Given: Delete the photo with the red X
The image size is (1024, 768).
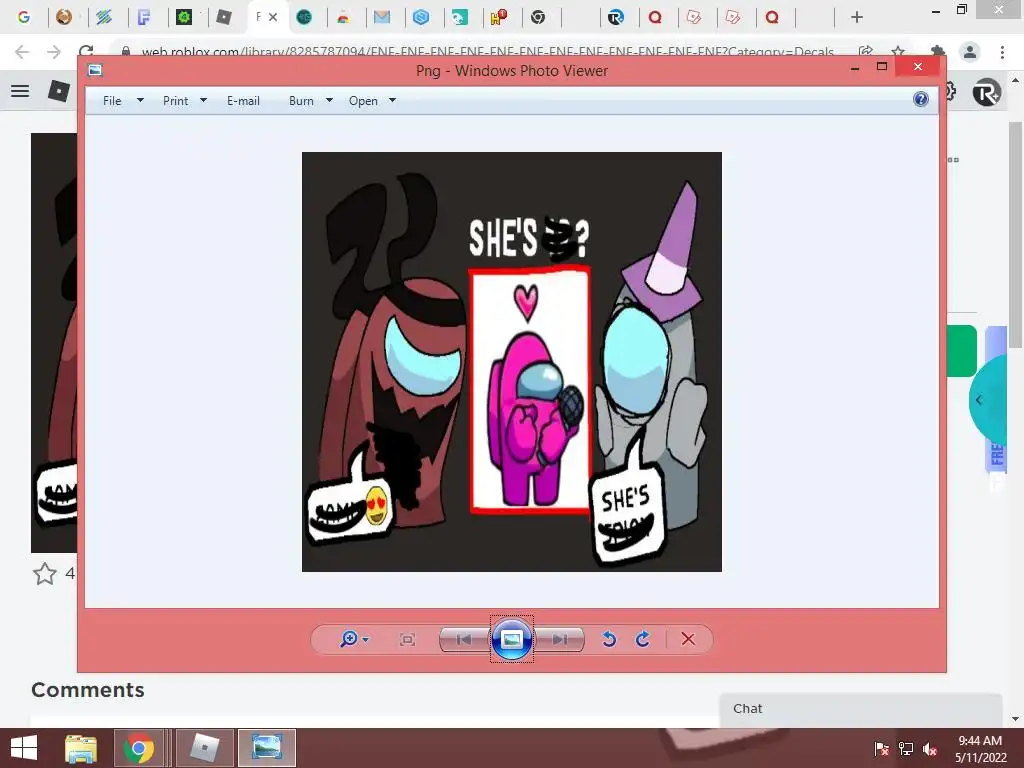Looking at the screenshot, I should pyautogui.click(x=688, y=639).
